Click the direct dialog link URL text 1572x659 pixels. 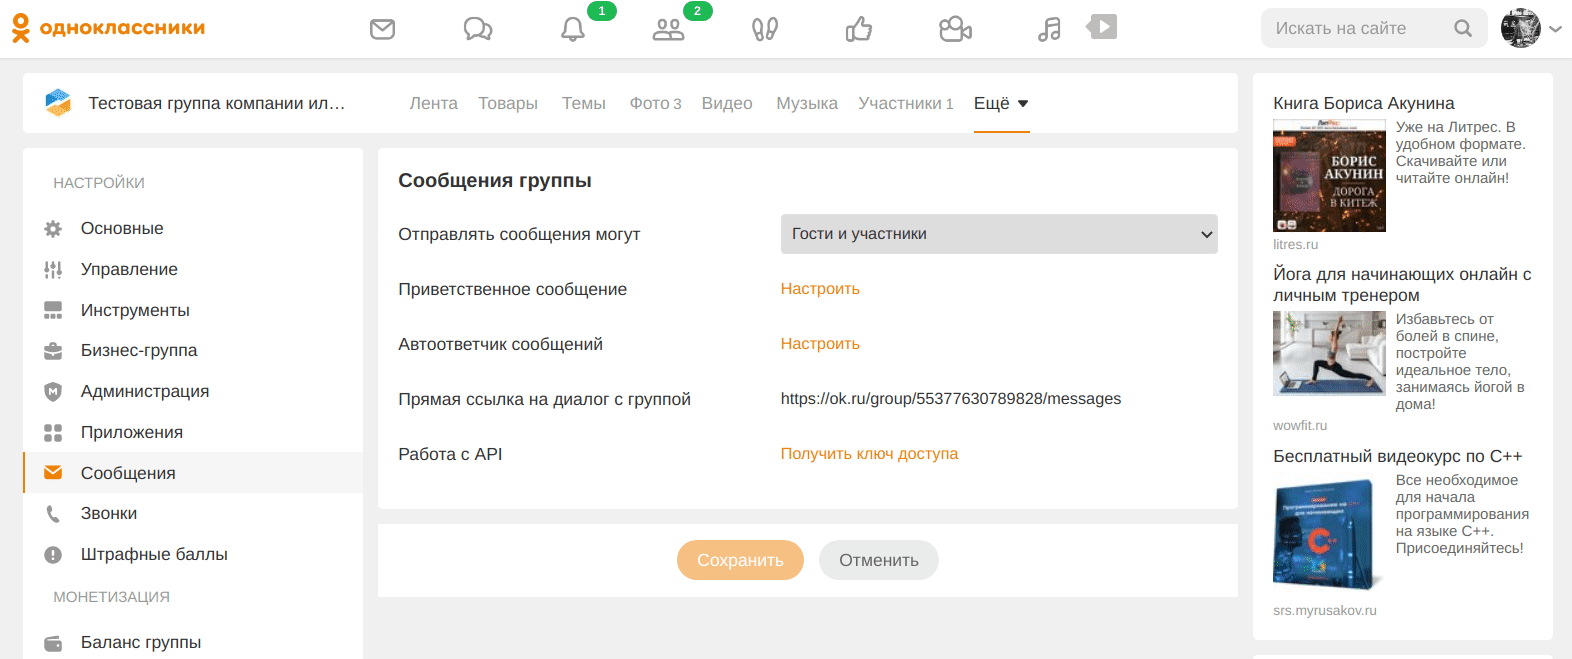click(x=951, y=399)
